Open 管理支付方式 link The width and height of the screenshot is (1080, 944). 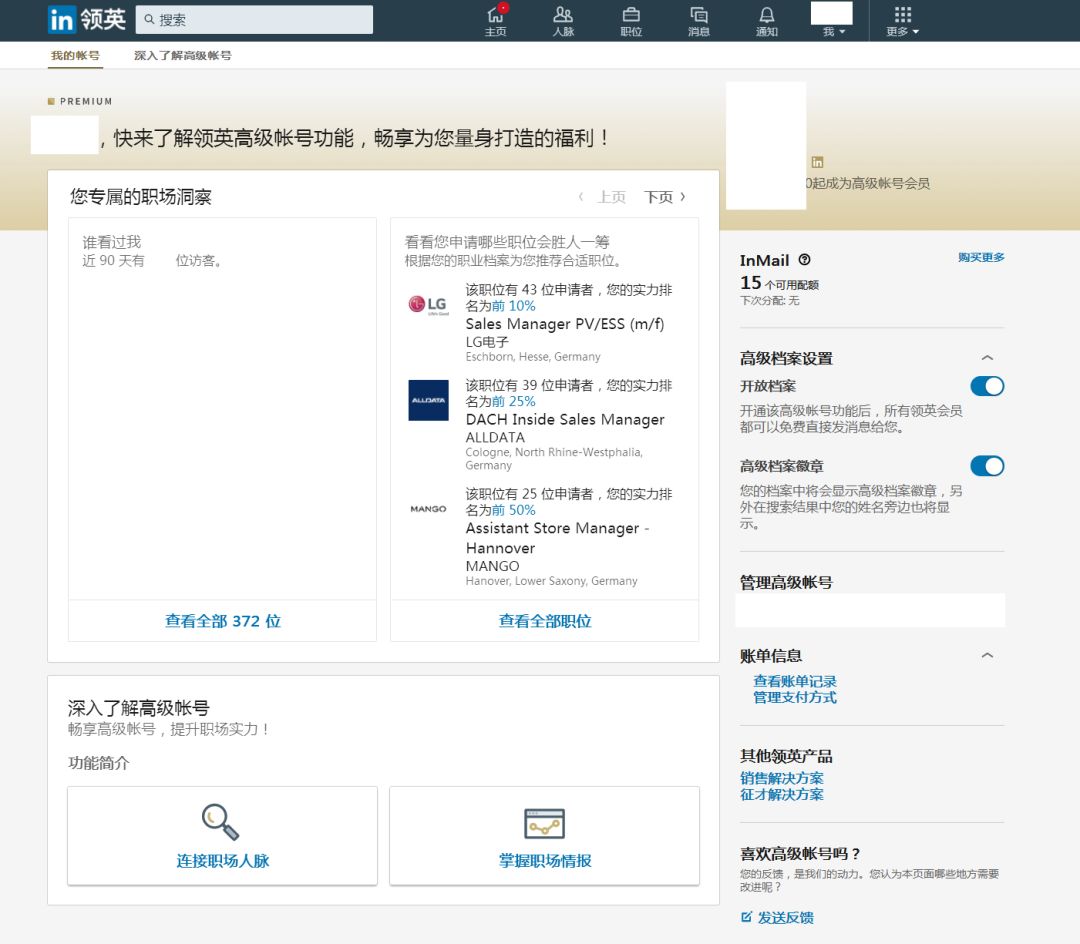pyautogui.click(x=795, y=697)
